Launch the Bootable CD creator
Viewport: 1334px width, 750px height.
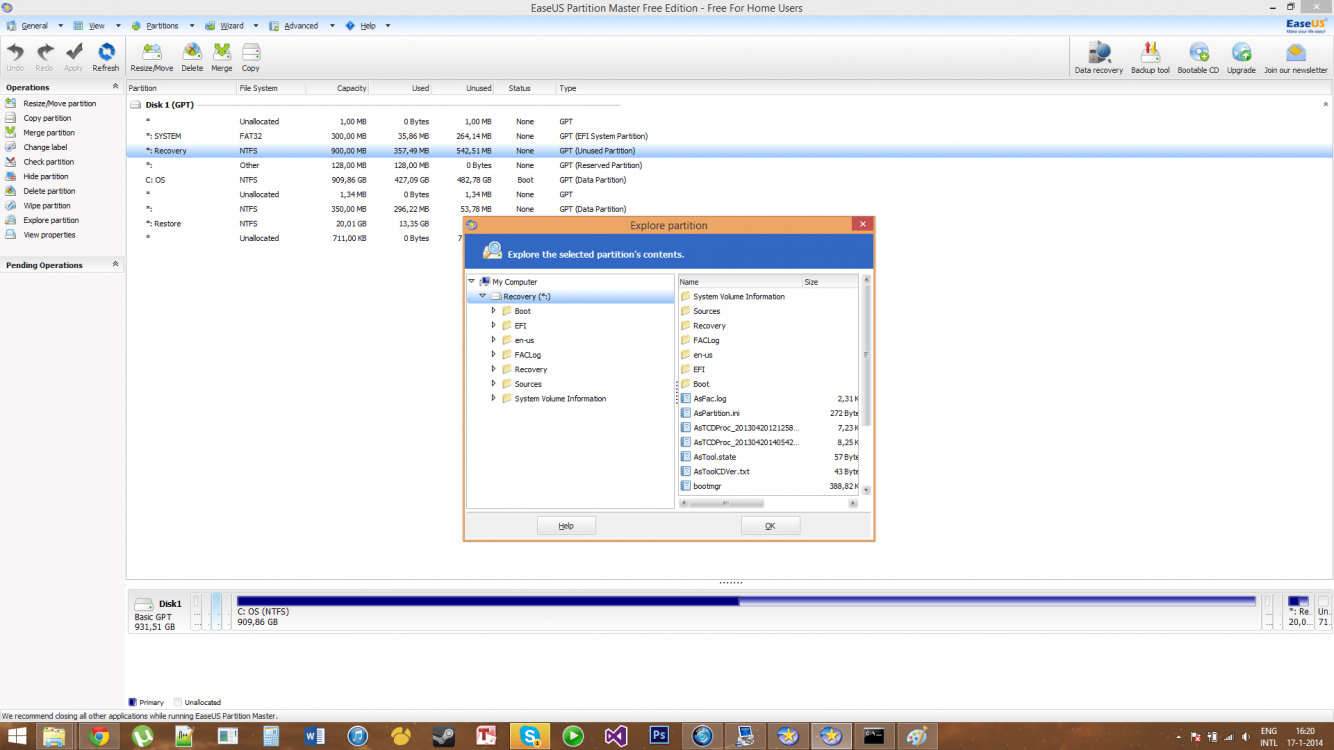pos(1198,58)
